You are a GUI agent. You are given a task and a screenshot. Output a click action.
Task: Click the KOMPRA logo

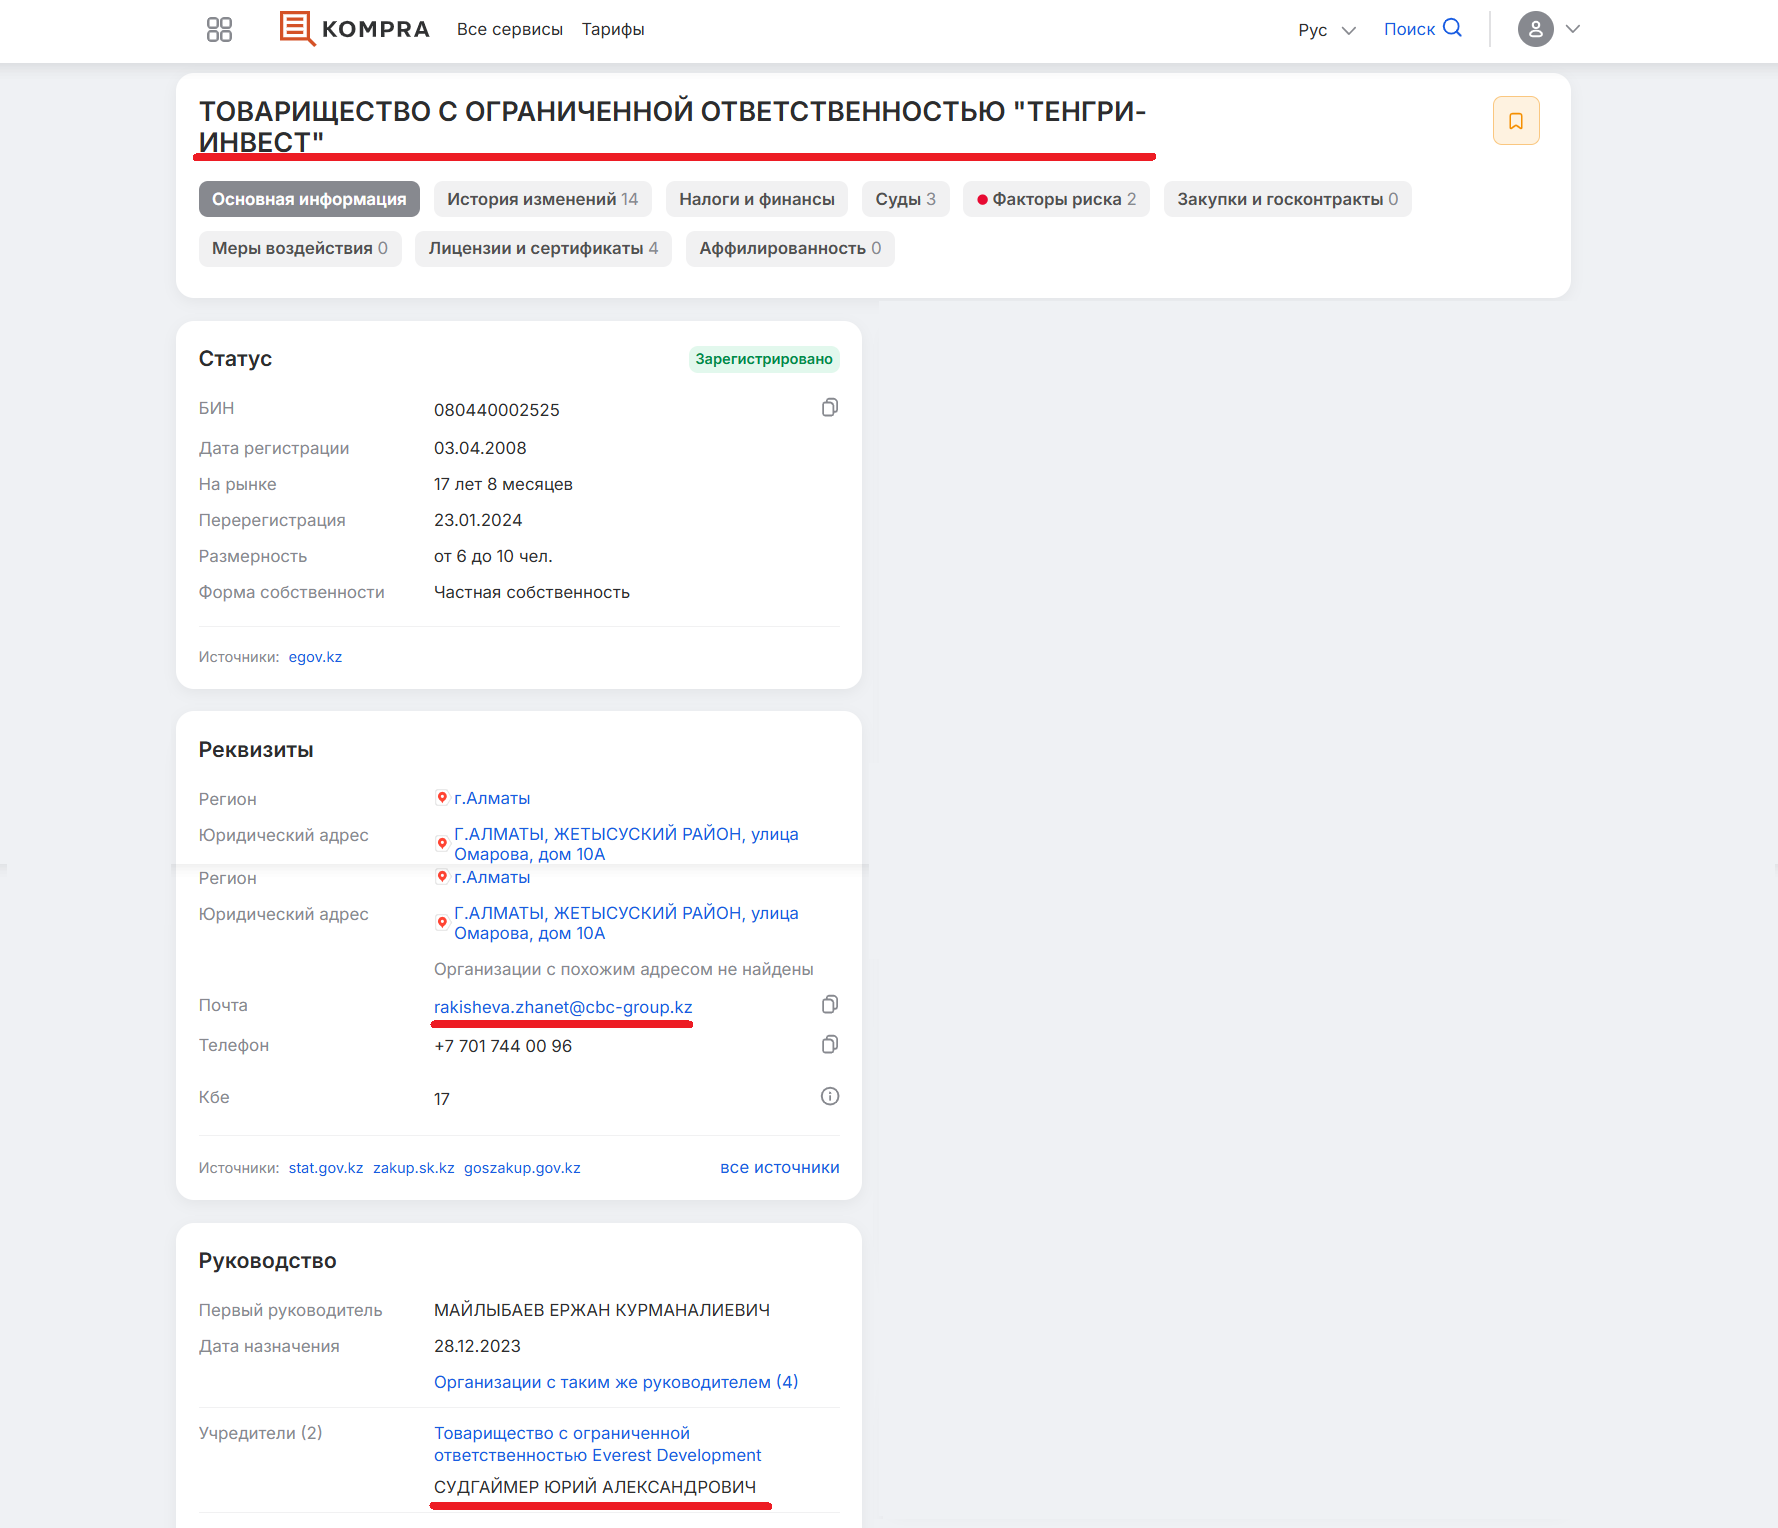(354, 29)
